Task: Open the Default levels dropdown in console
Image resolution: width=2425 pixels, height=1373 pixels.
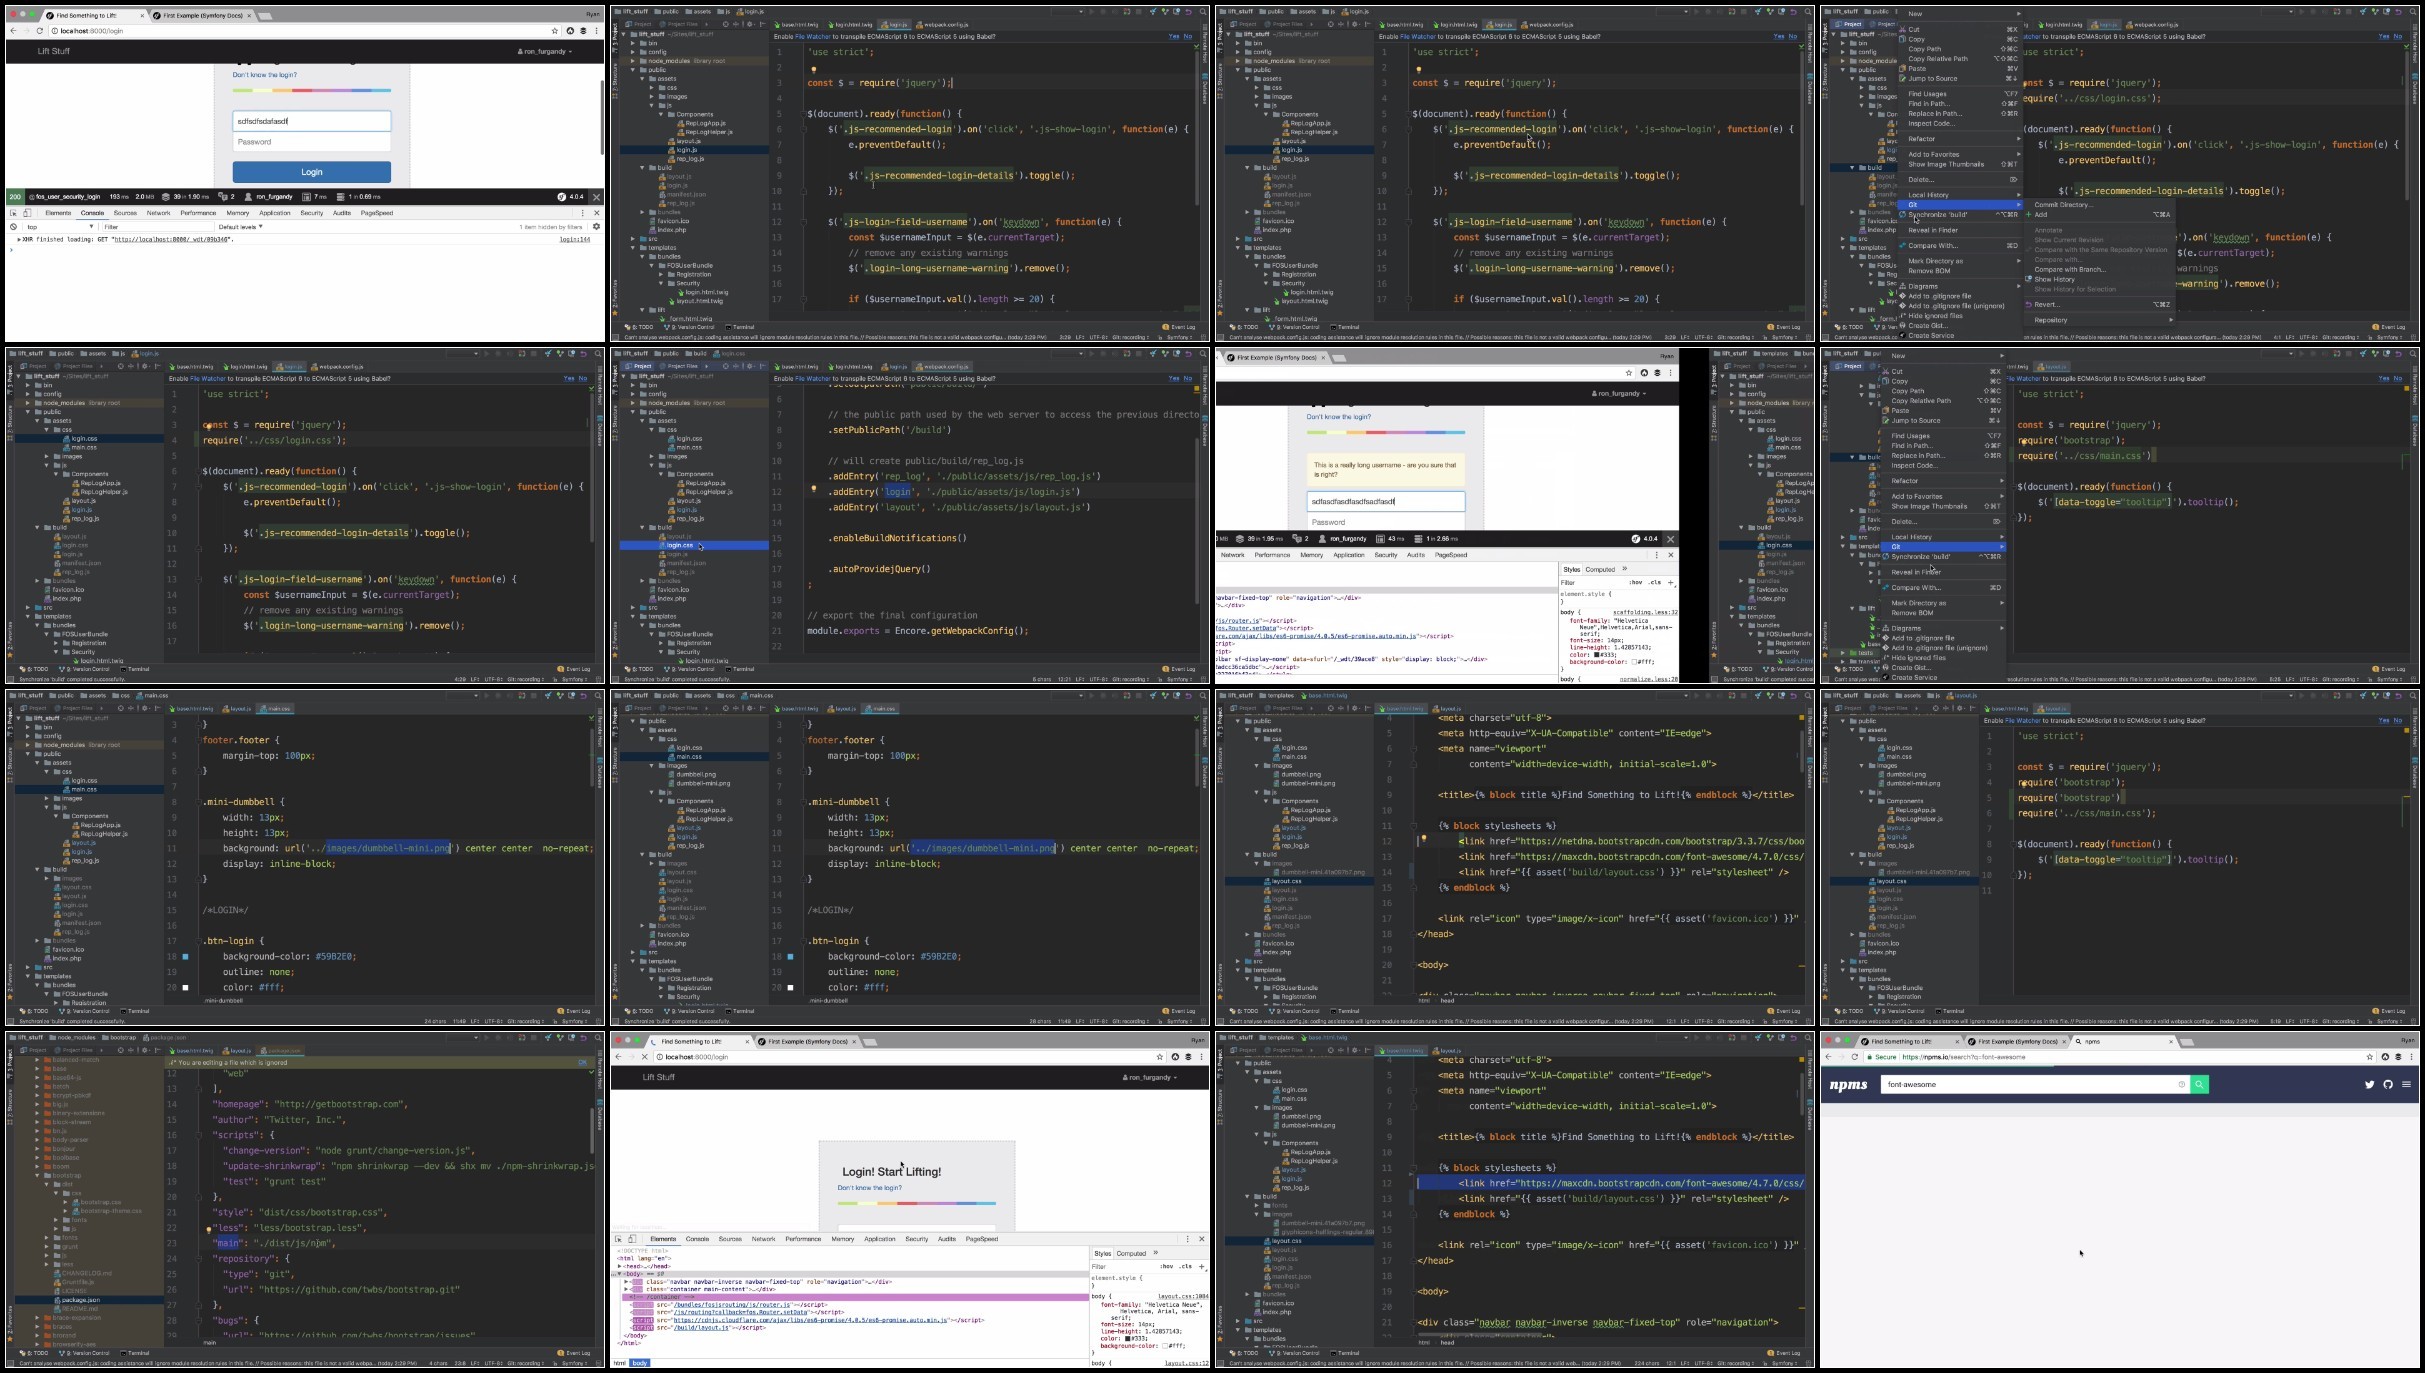Action: (241, 227)
